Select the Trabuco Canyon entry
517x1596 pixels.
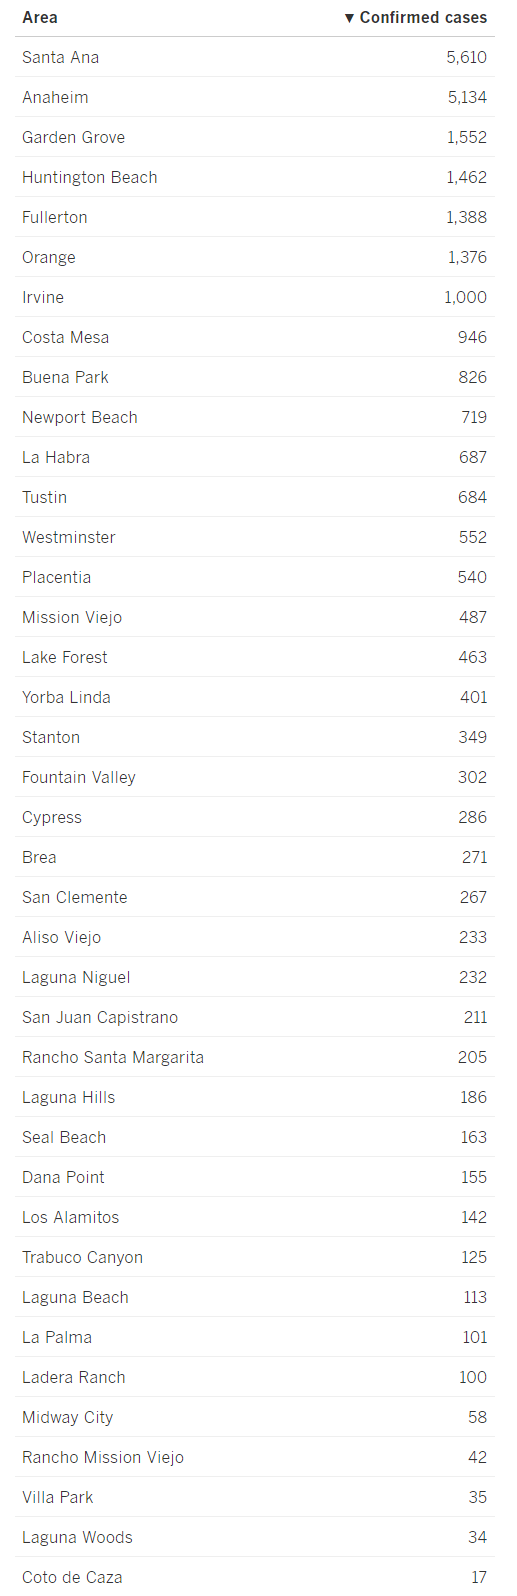[x=82, y=1257]
